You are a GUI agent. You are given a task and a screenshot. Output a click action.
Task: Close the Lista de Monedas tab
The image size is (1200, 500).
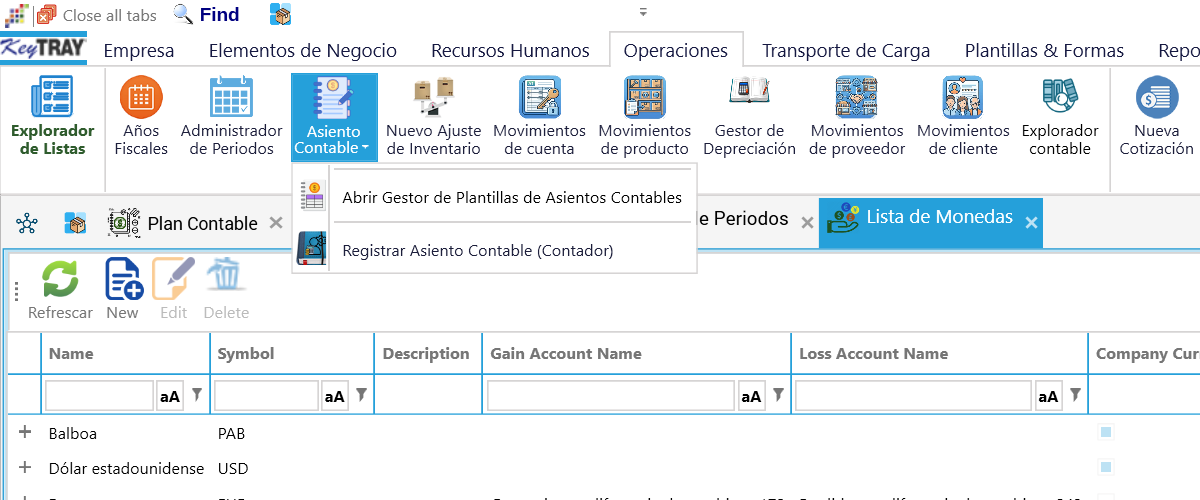click(x=1032, y=221)
